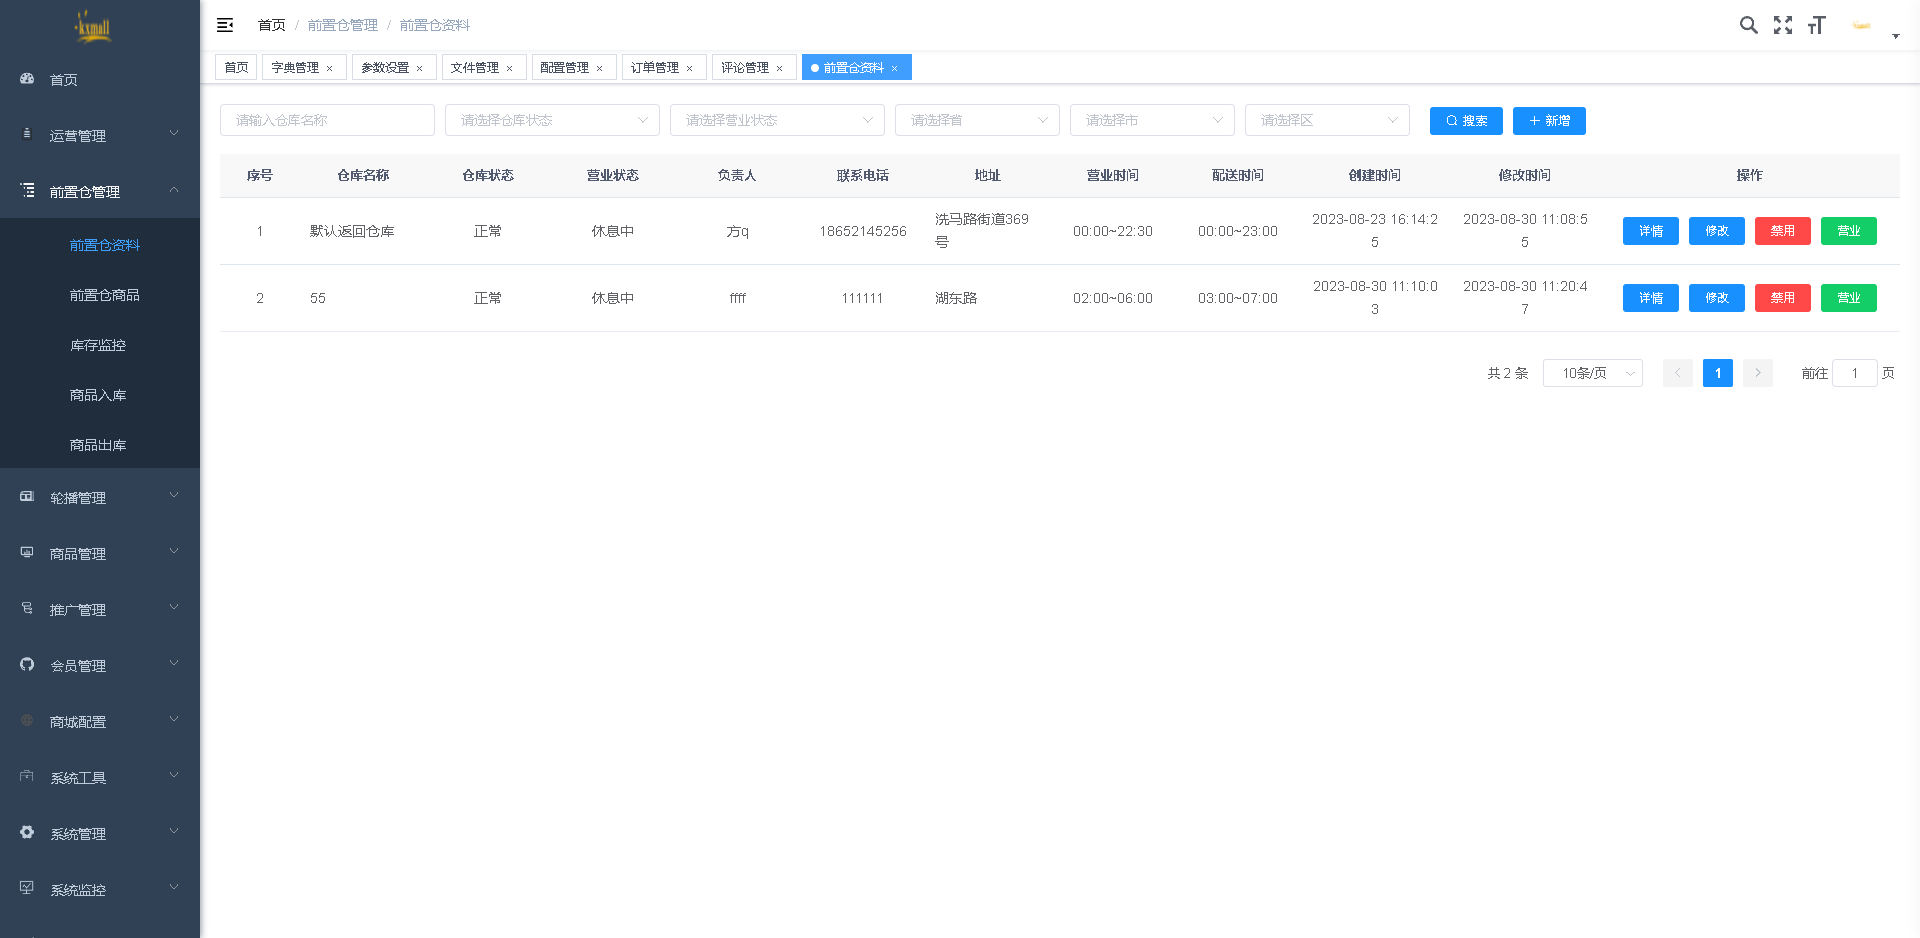Click the font size (T) icon
Viewport: 1920px width, 938px height.
(1817, 25)
